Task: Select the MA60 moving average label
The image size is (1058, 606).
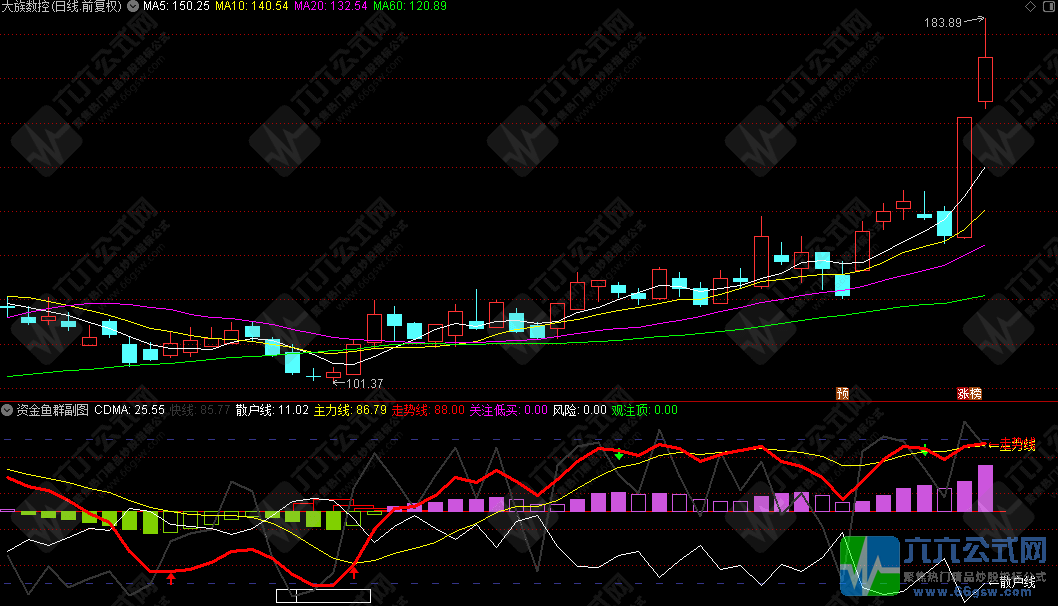Action: click(410, 6)
